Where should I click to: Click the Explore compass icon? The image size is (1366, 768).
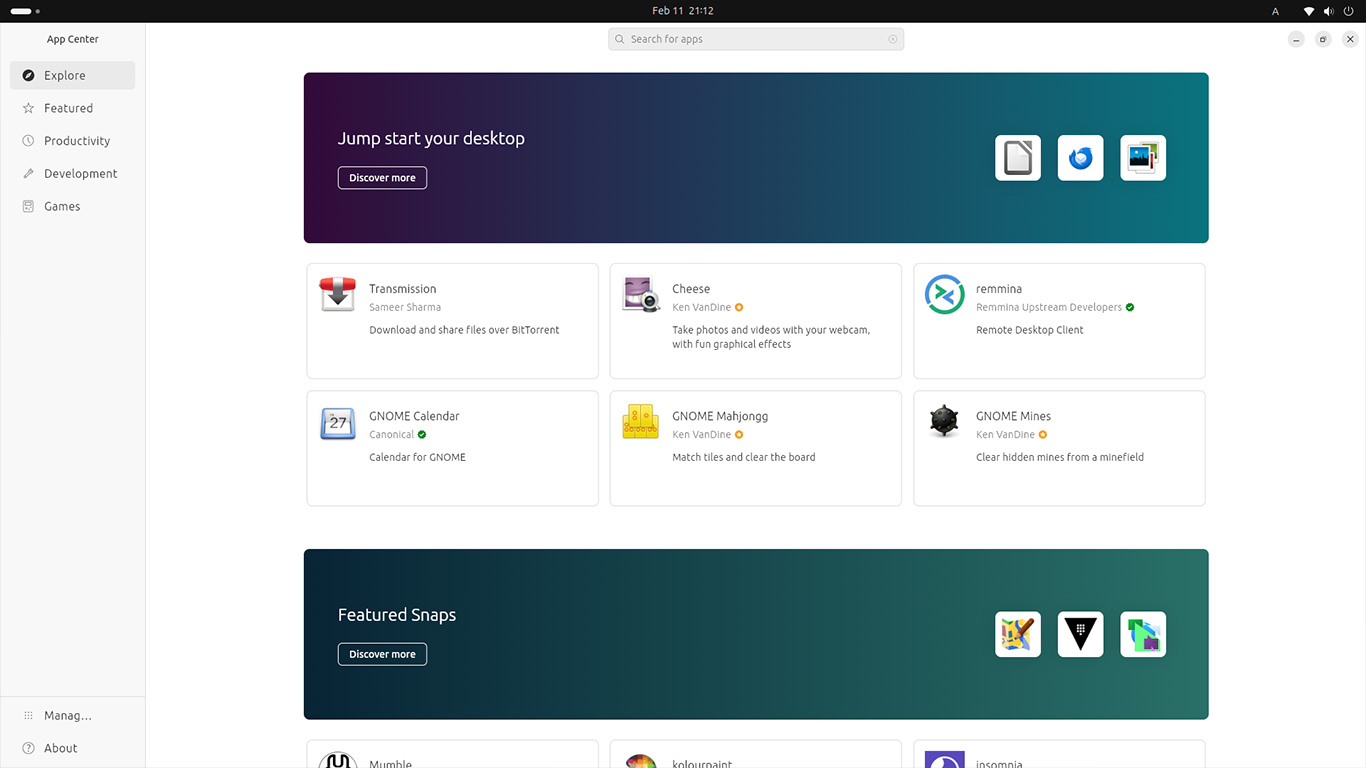pos(28,75)
